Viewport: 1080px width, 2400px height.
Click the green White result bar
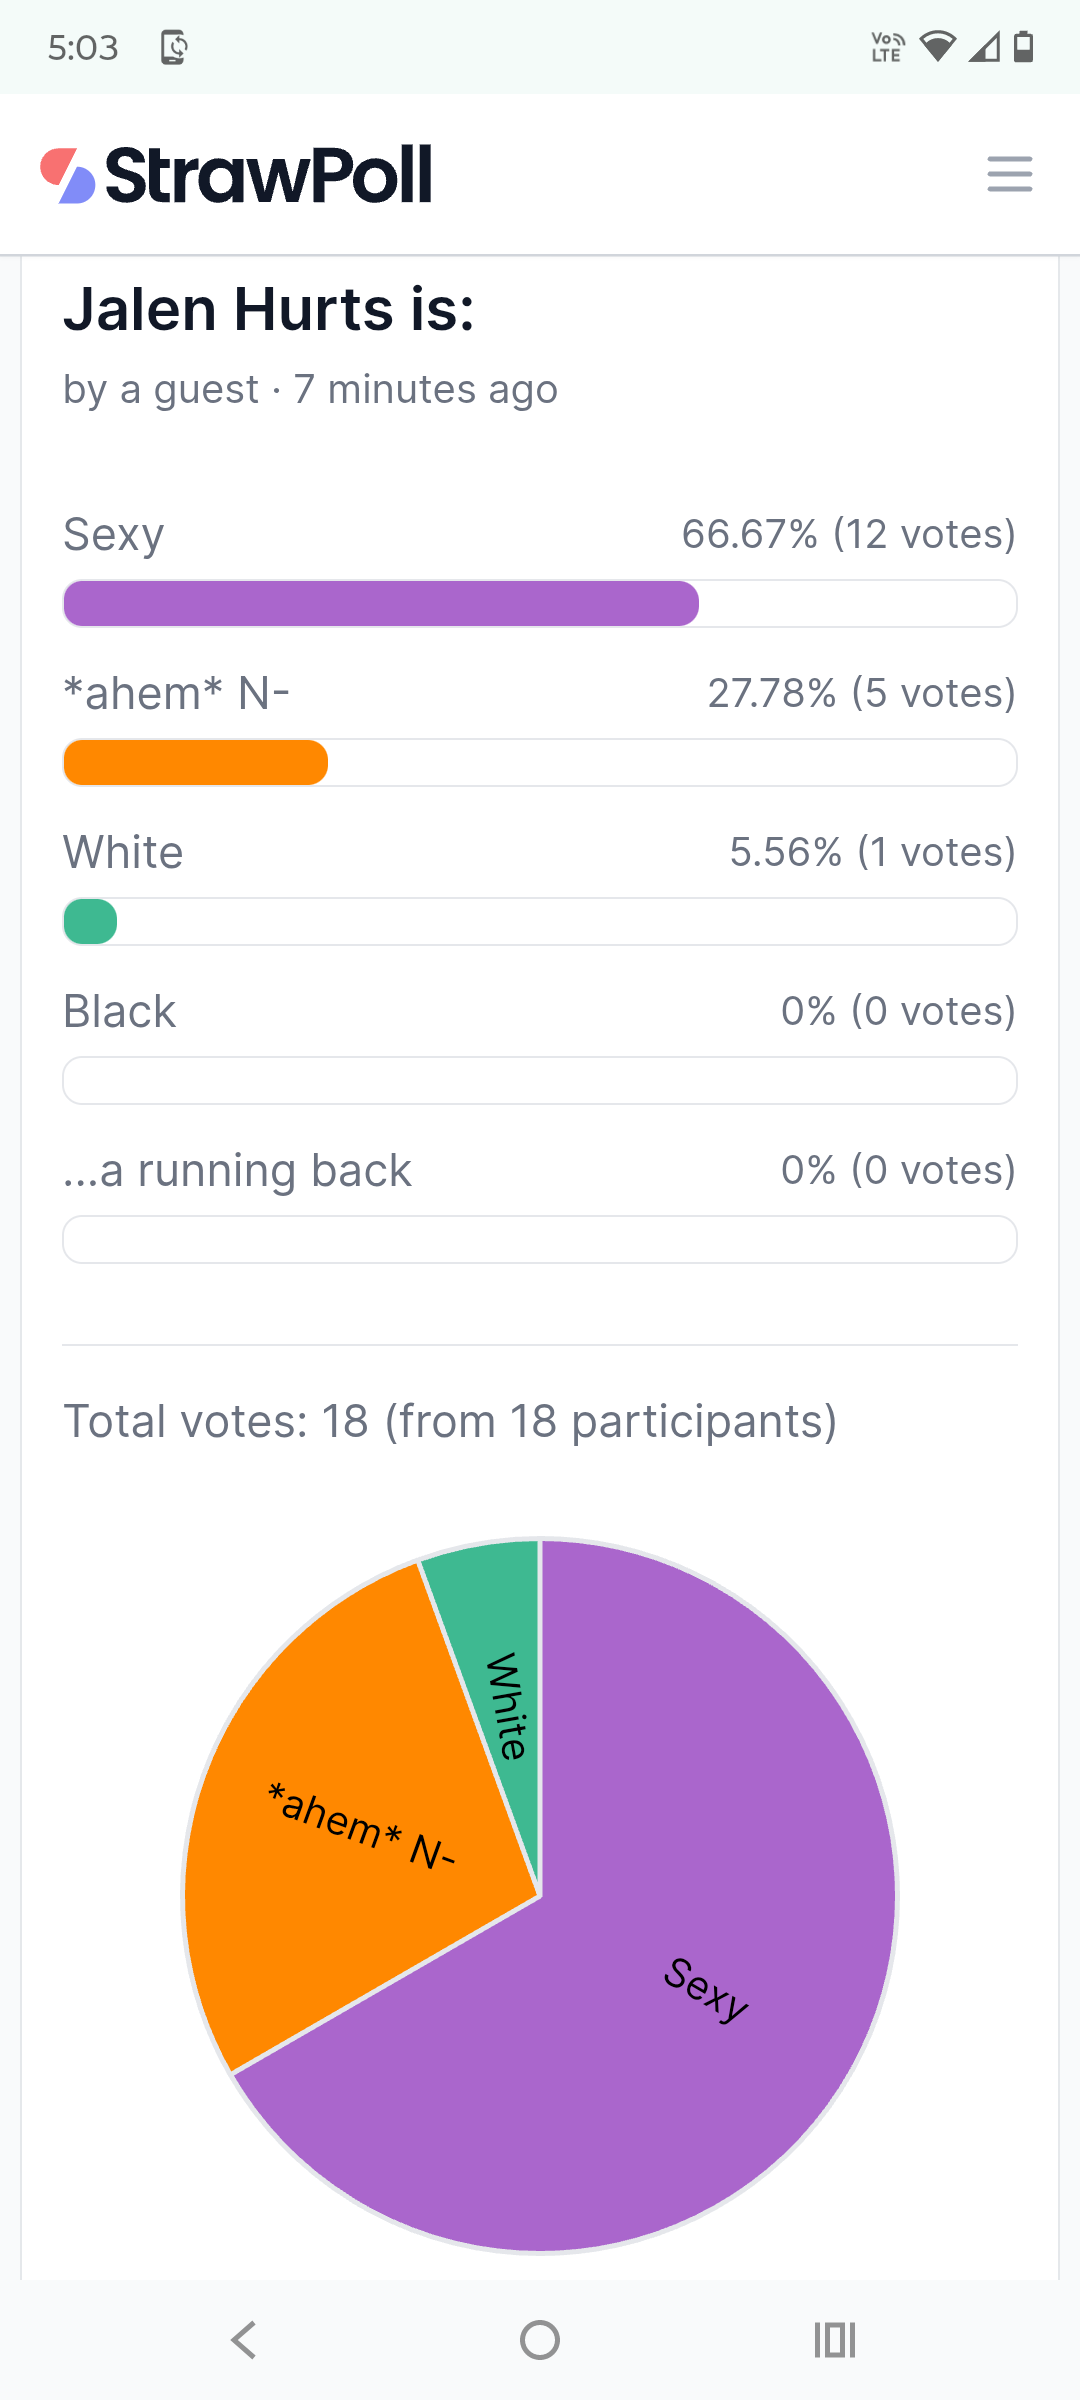point(540,922)
